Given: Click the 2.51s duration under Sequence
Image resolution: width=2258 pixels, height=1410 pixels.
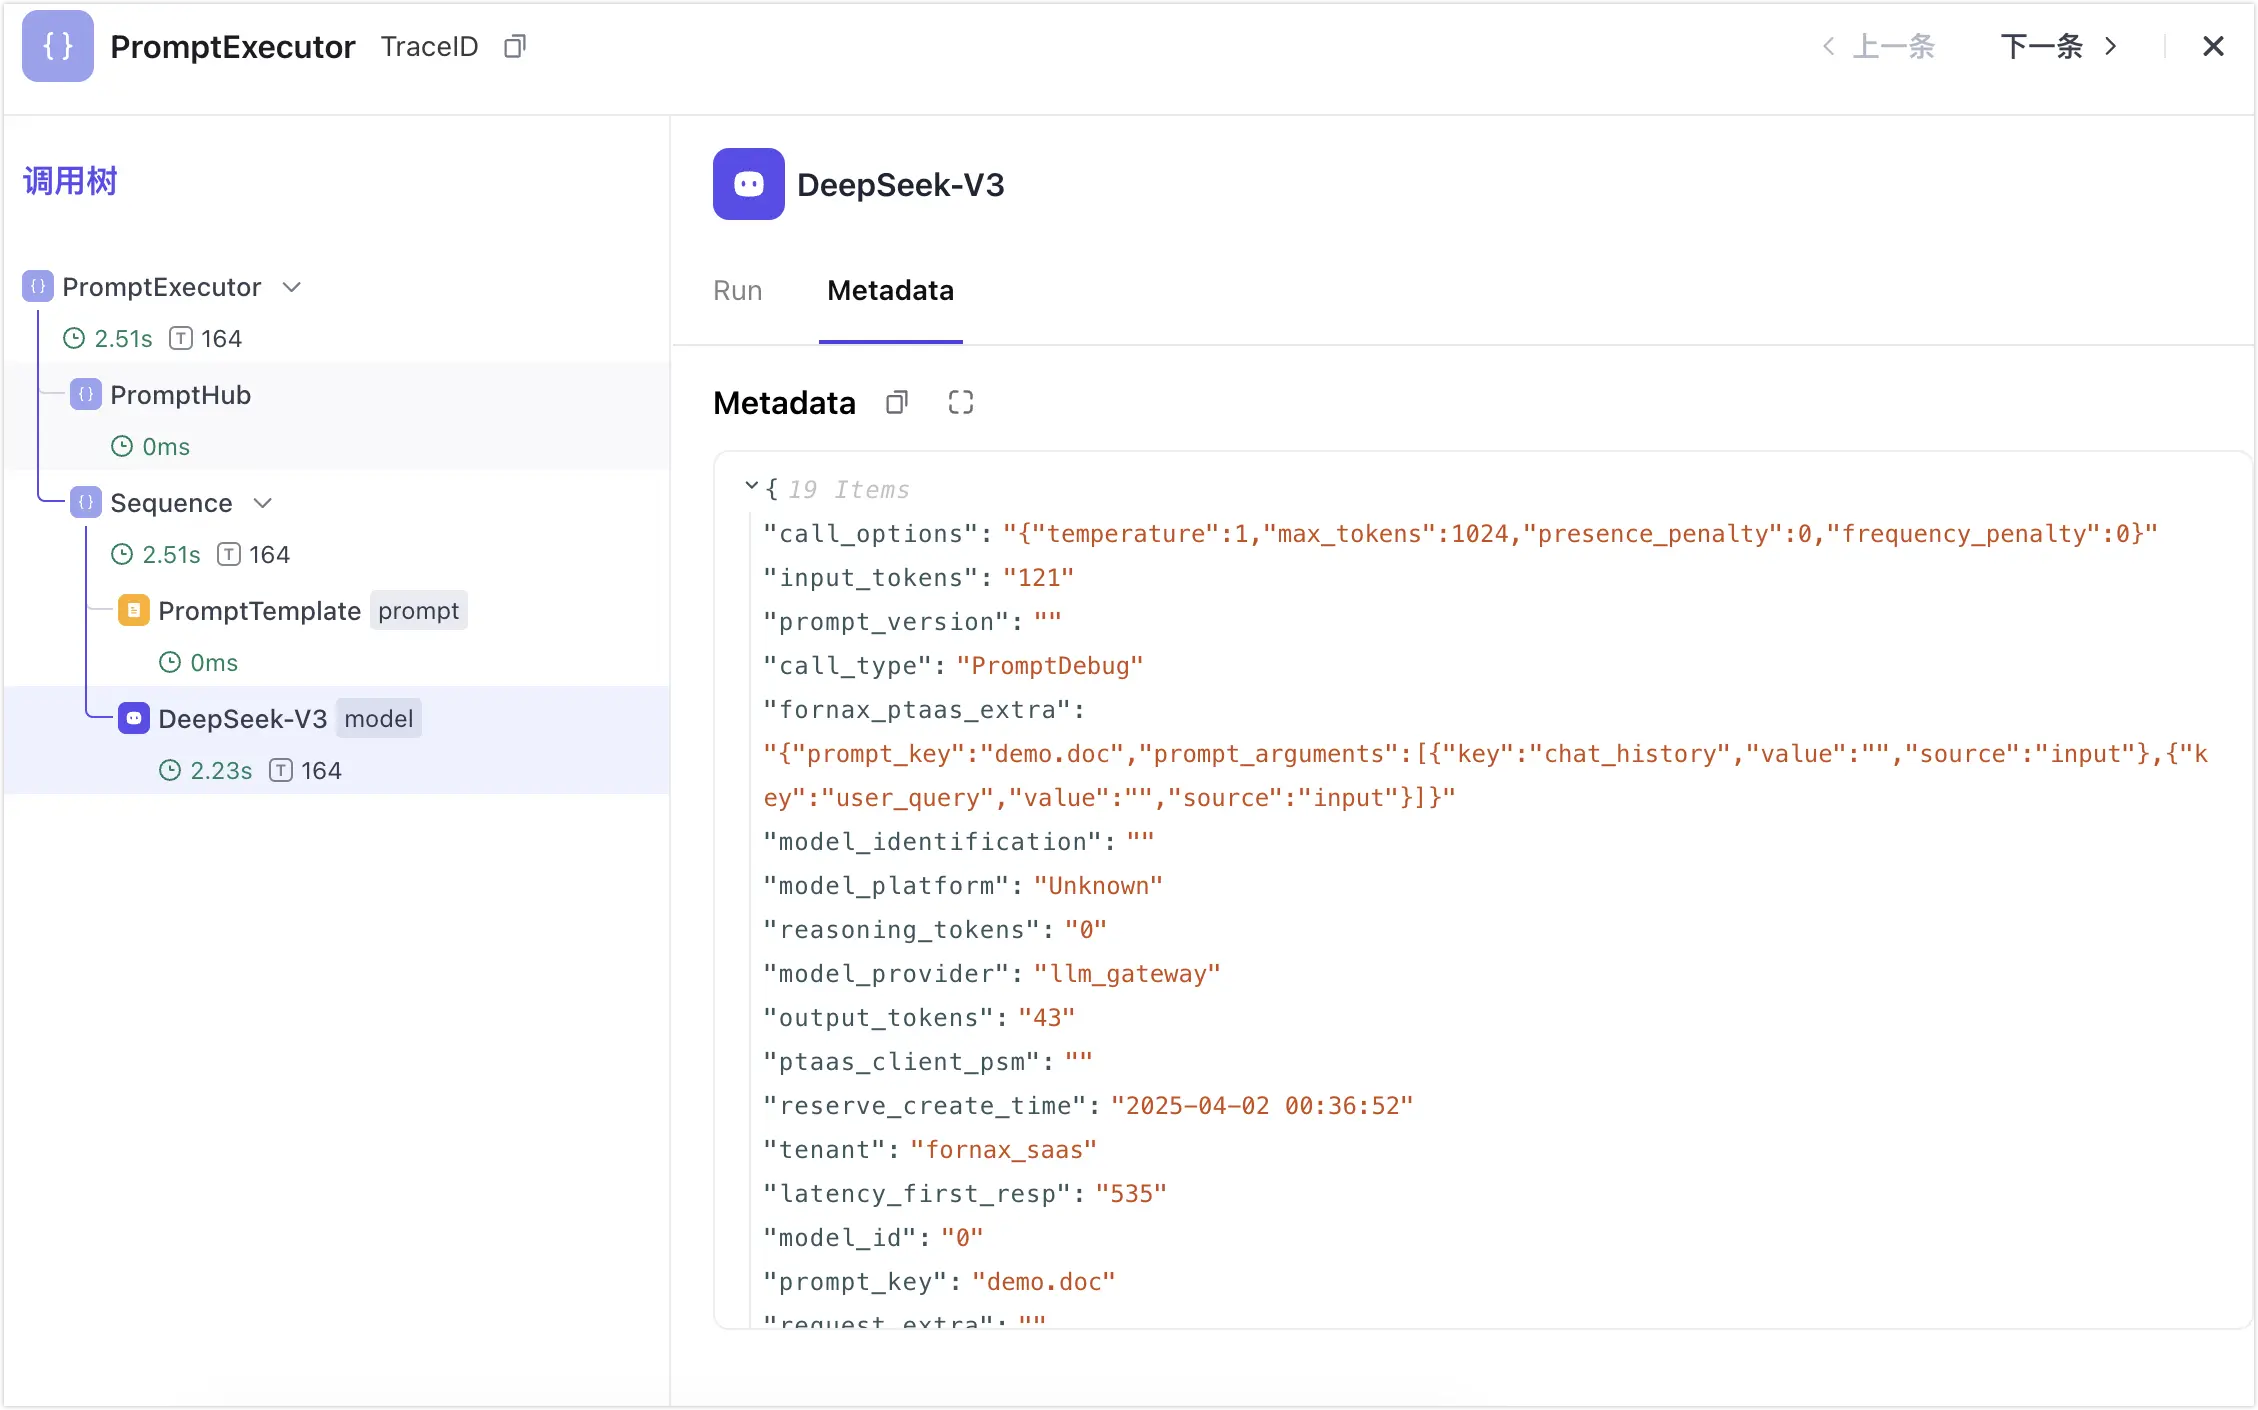Looking at the screenshot, I should click(171, 555).
